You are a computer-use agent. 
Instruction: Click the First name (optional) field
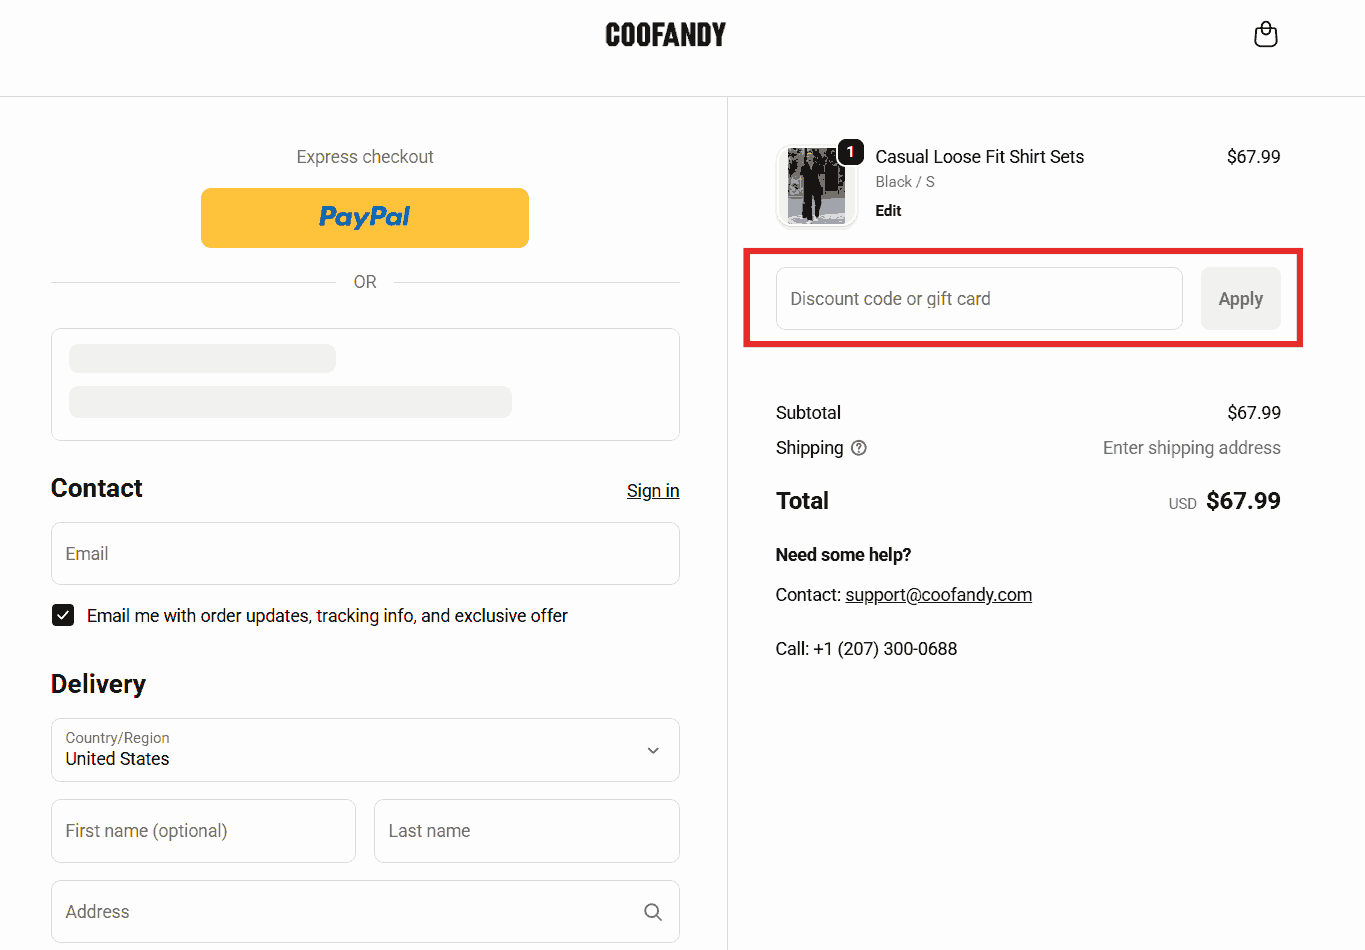(x=203, y=831)
